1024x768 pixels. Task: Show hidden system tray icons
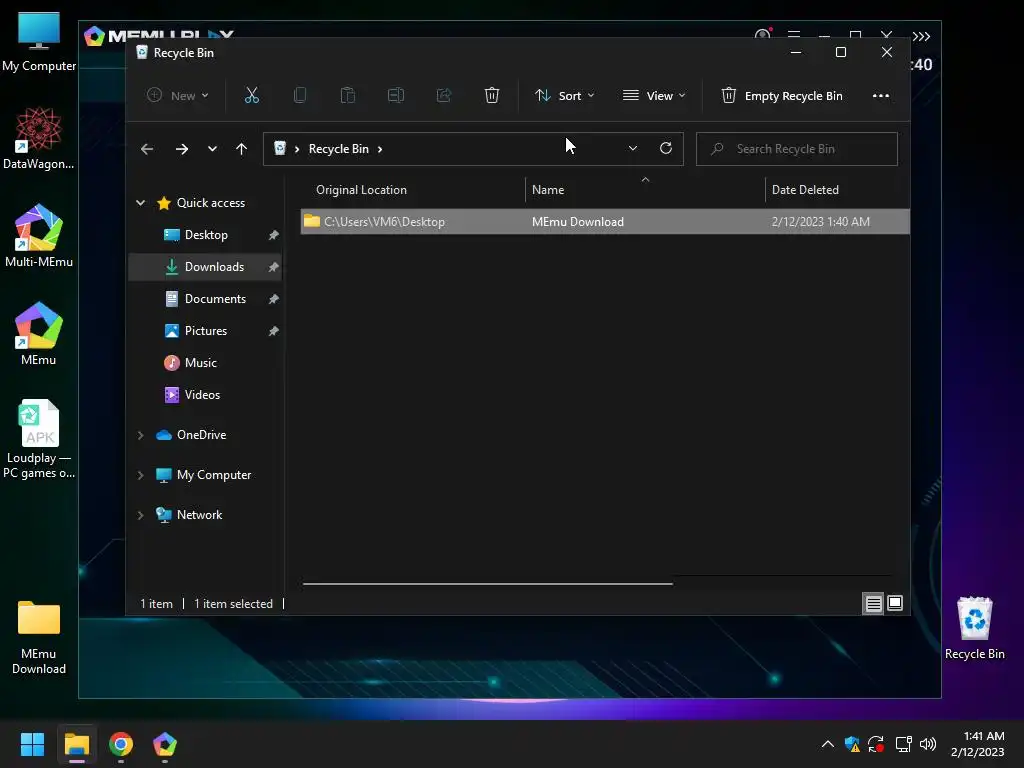click(827, 744)
